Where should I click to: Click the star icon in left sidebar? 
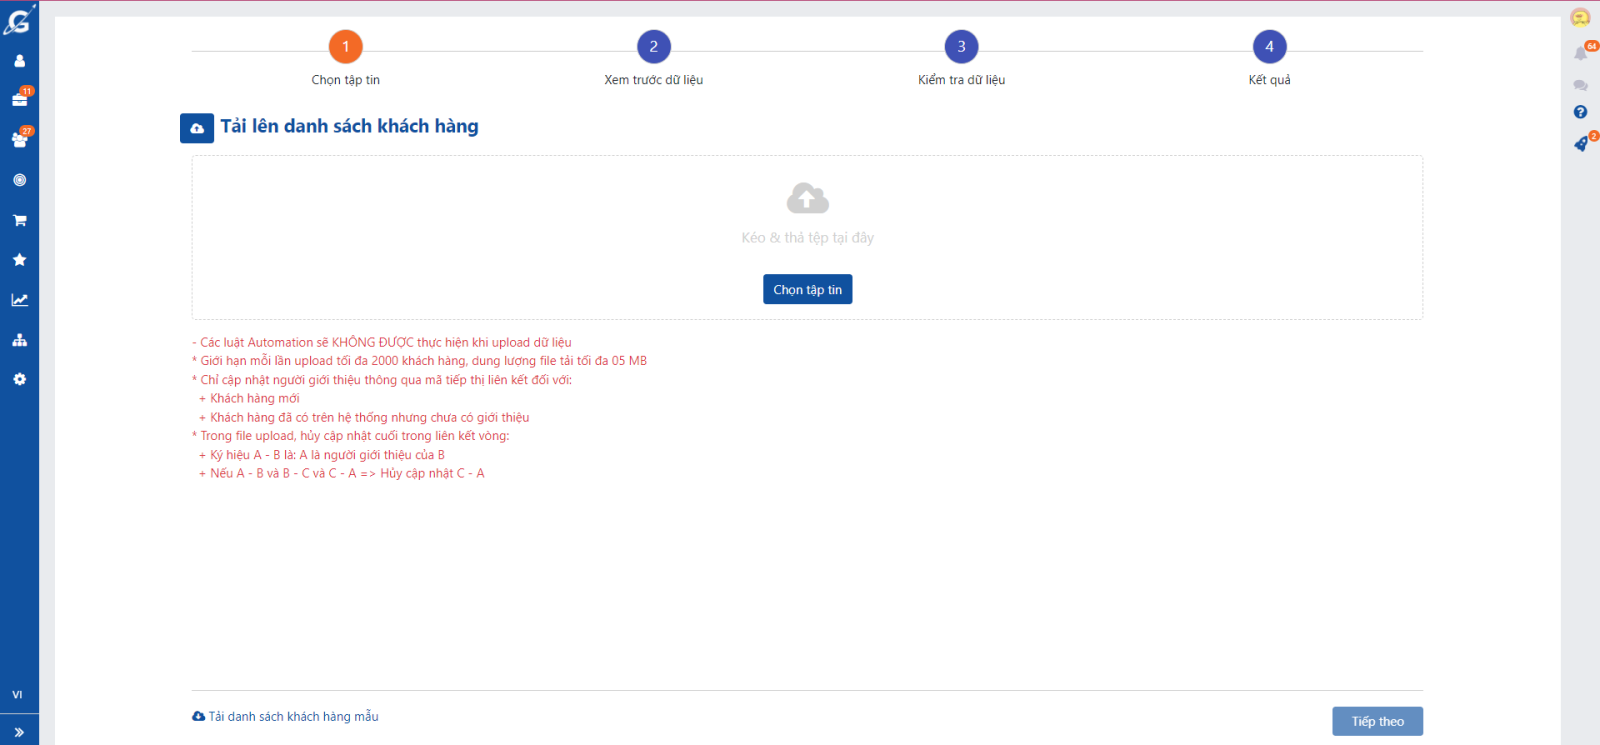click(19, 260)
